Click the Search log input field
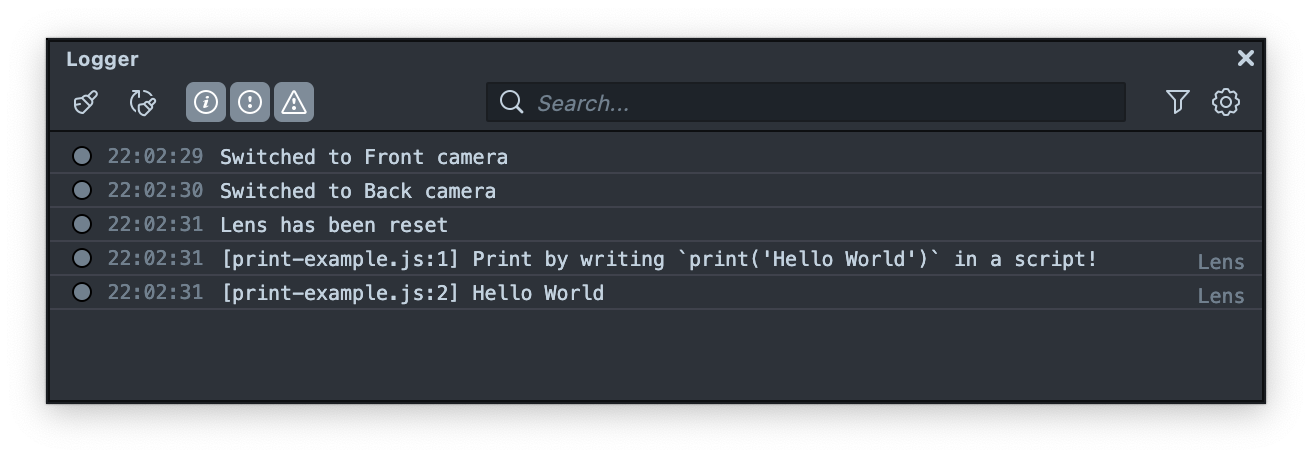 820,103
